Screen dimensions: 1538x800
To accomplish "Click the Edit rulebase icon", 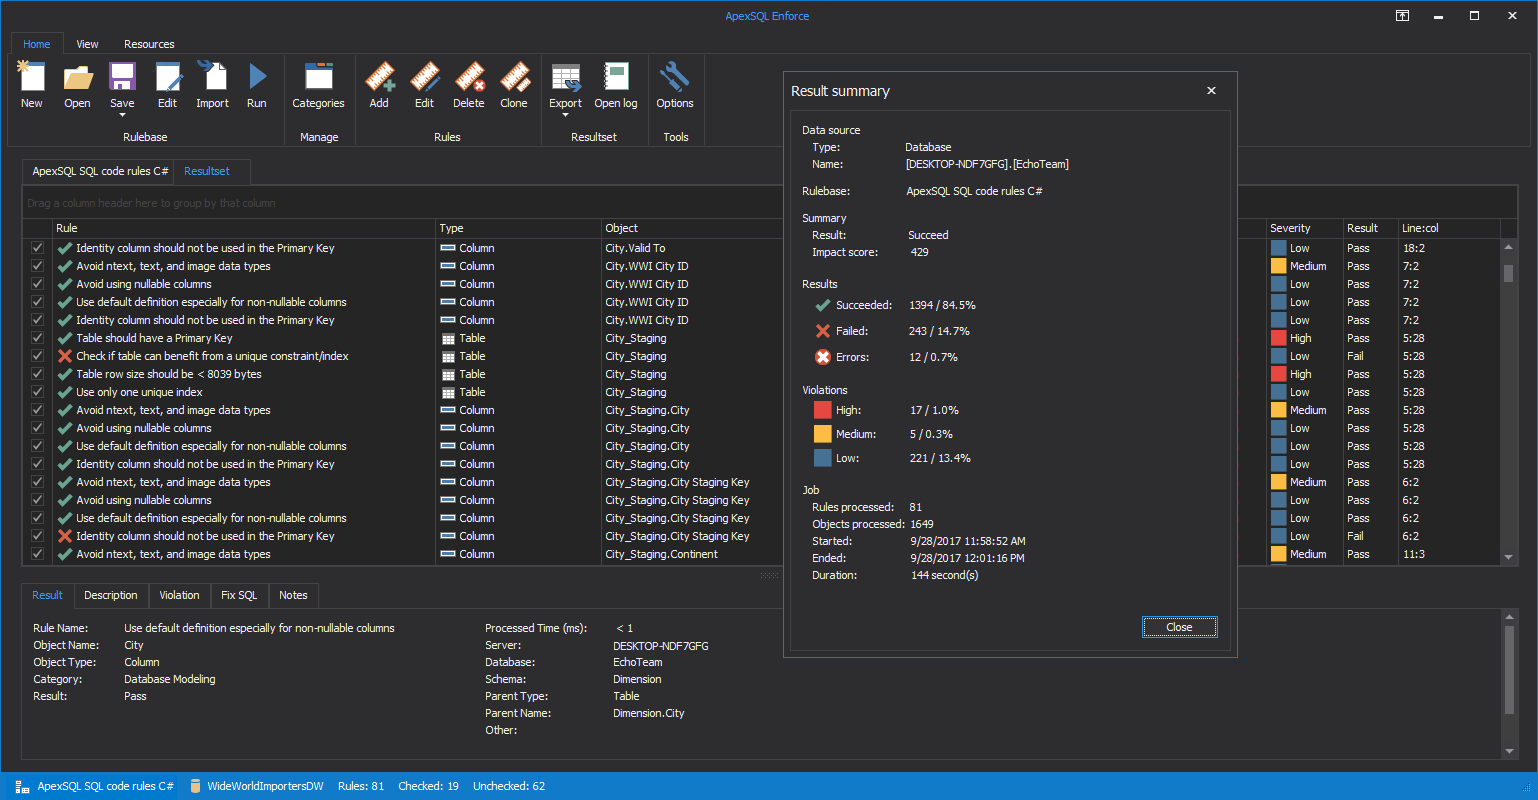I will point(167,77).
